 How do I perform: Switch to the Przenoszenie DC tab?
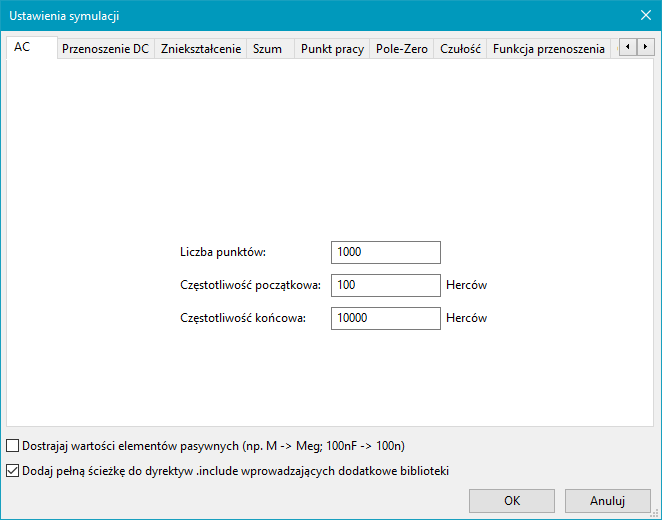[105, 48]
